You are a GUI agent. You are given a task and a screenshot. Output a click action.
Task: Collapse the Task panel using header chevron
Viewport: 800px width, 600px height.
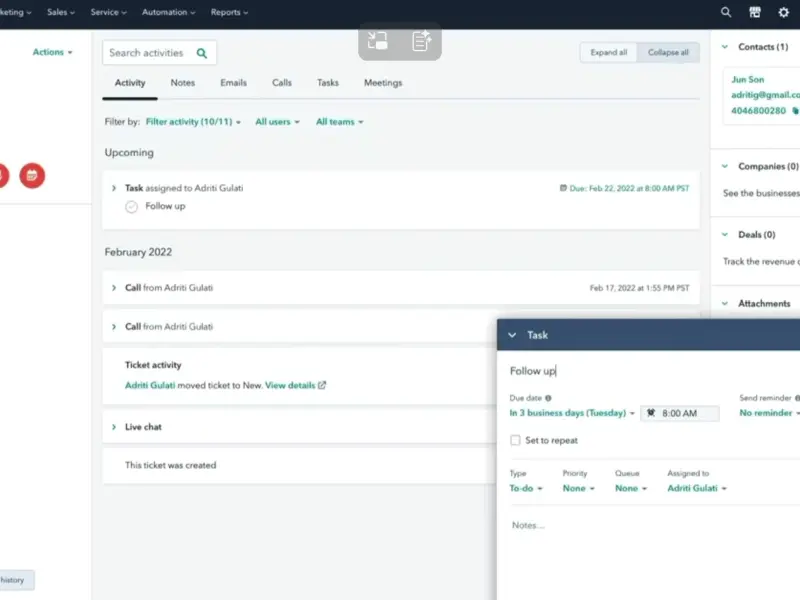pos(512,335)
